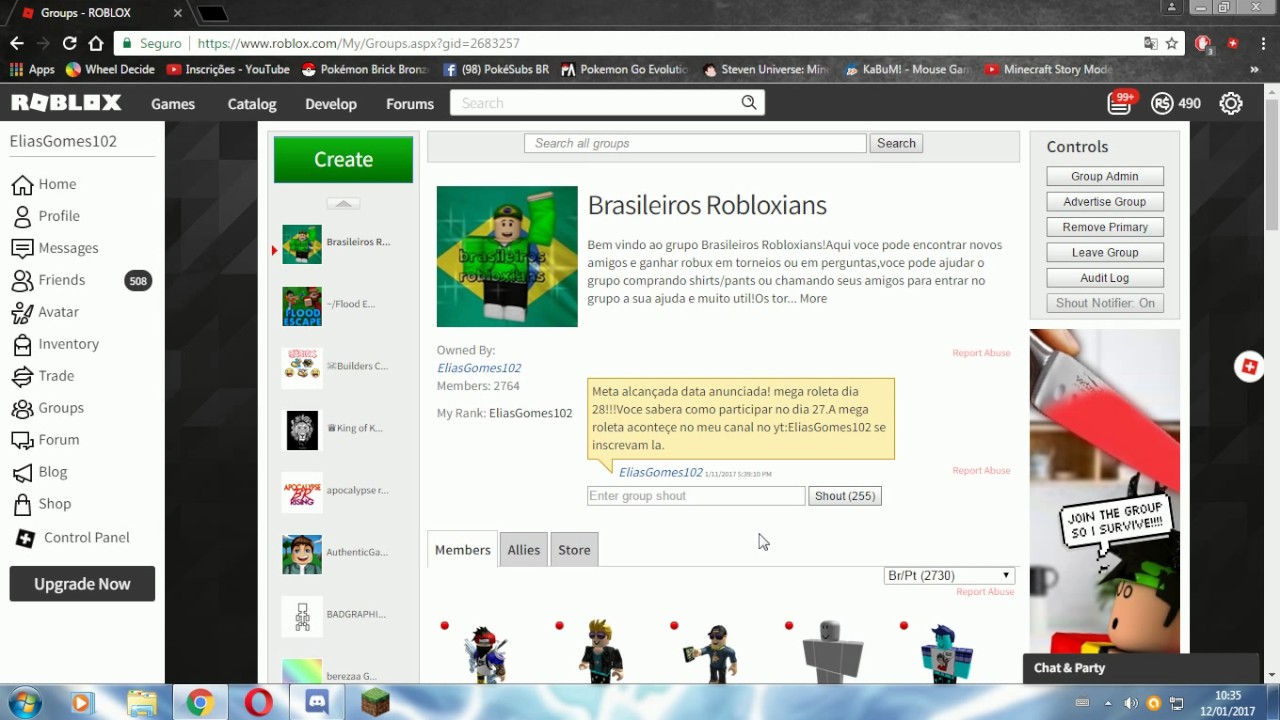Expand the group list up arrow
Viewport: 1280px width, 720px height.
click(x=343, y=203)
